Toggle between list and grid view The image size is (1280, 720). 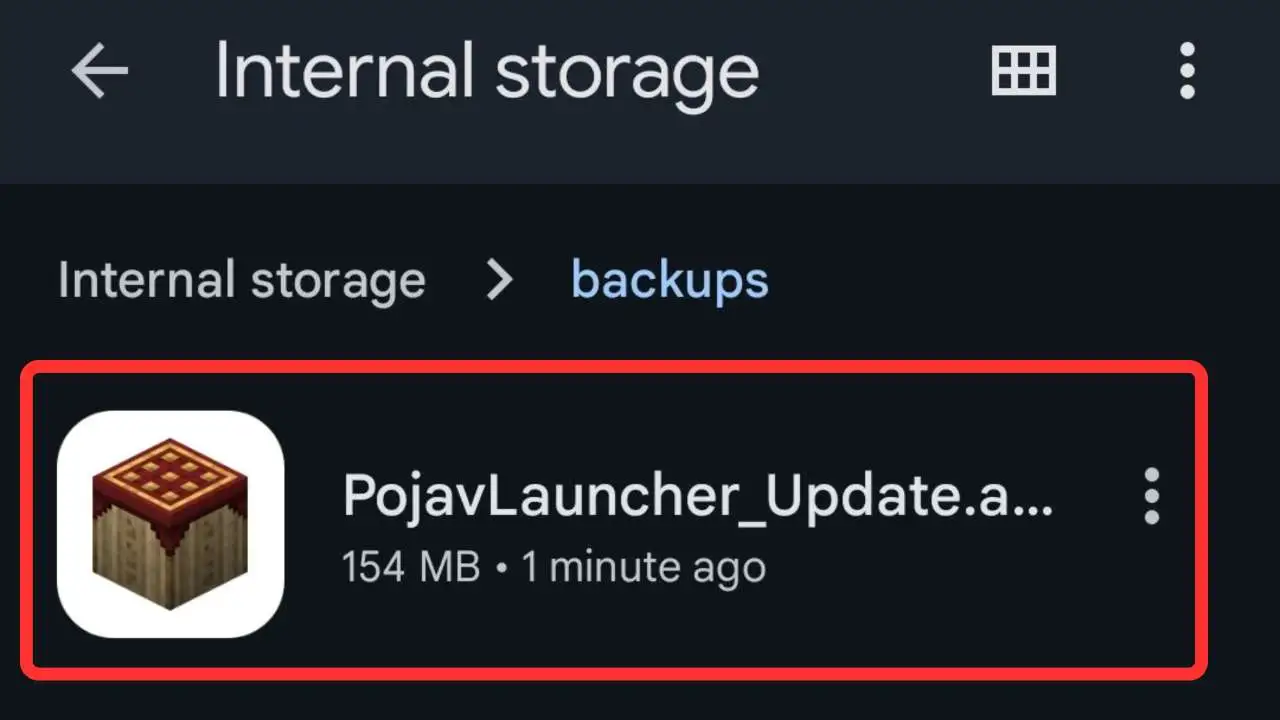(1022, 70)
